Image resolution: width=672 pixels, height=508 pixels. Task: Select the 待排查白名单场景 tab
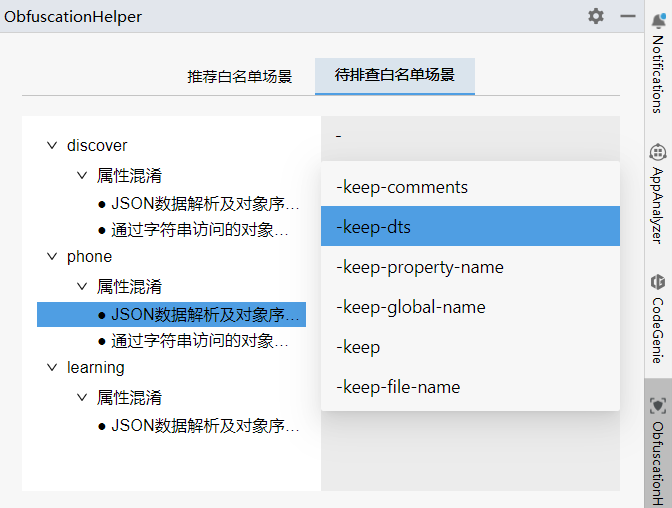(x=394, y=75)
